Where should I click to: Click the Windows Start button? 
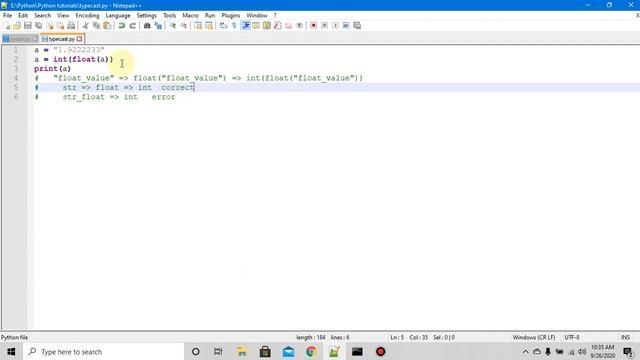point(11,352)
